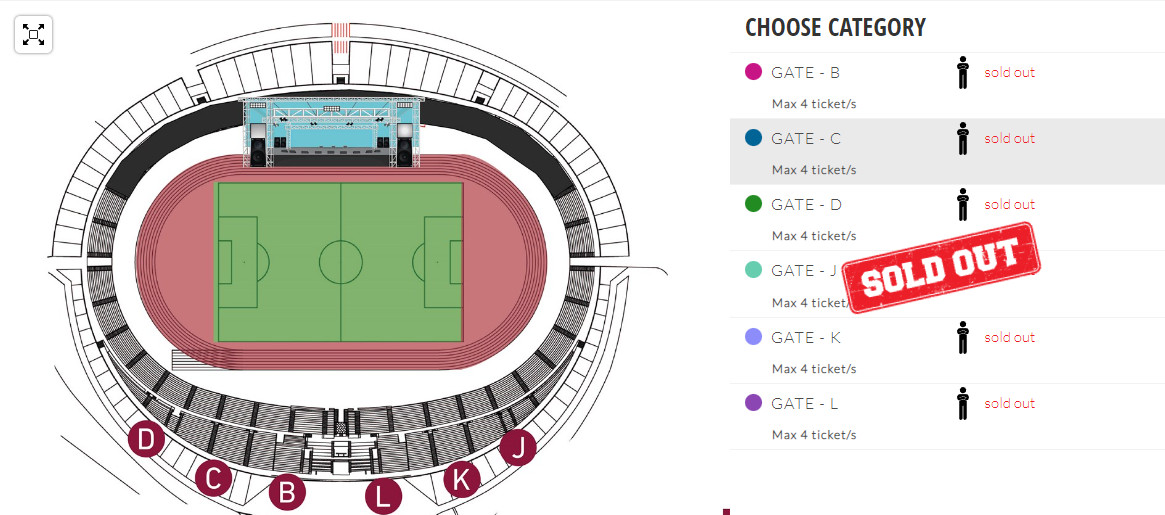
Task: Click the stage graphic on stadium map
Action: tap(331, 132)
